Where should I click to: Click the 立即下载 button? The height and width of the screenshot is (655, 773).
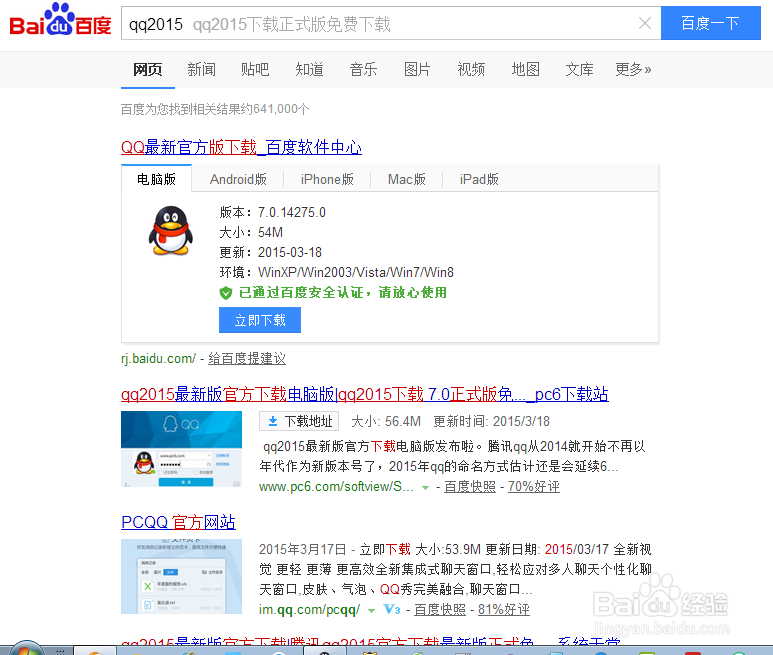(x=260, y=320)
